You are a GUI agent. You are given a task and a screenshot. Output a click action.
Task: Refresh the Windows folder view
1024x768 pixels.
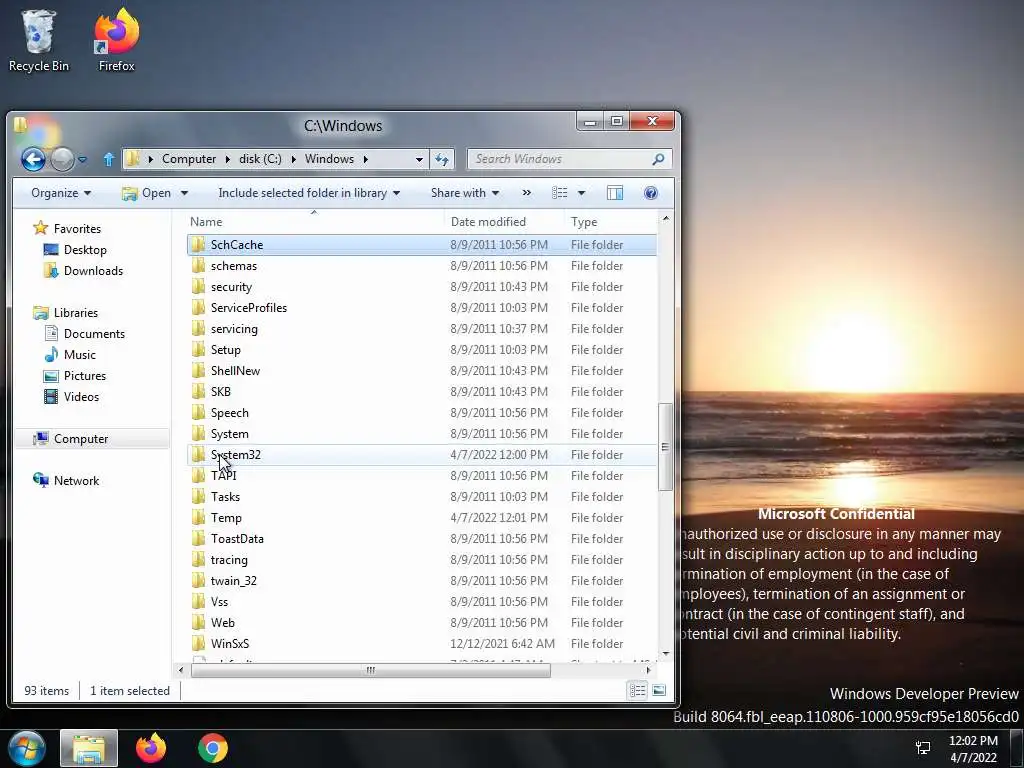tap(442, 159)
